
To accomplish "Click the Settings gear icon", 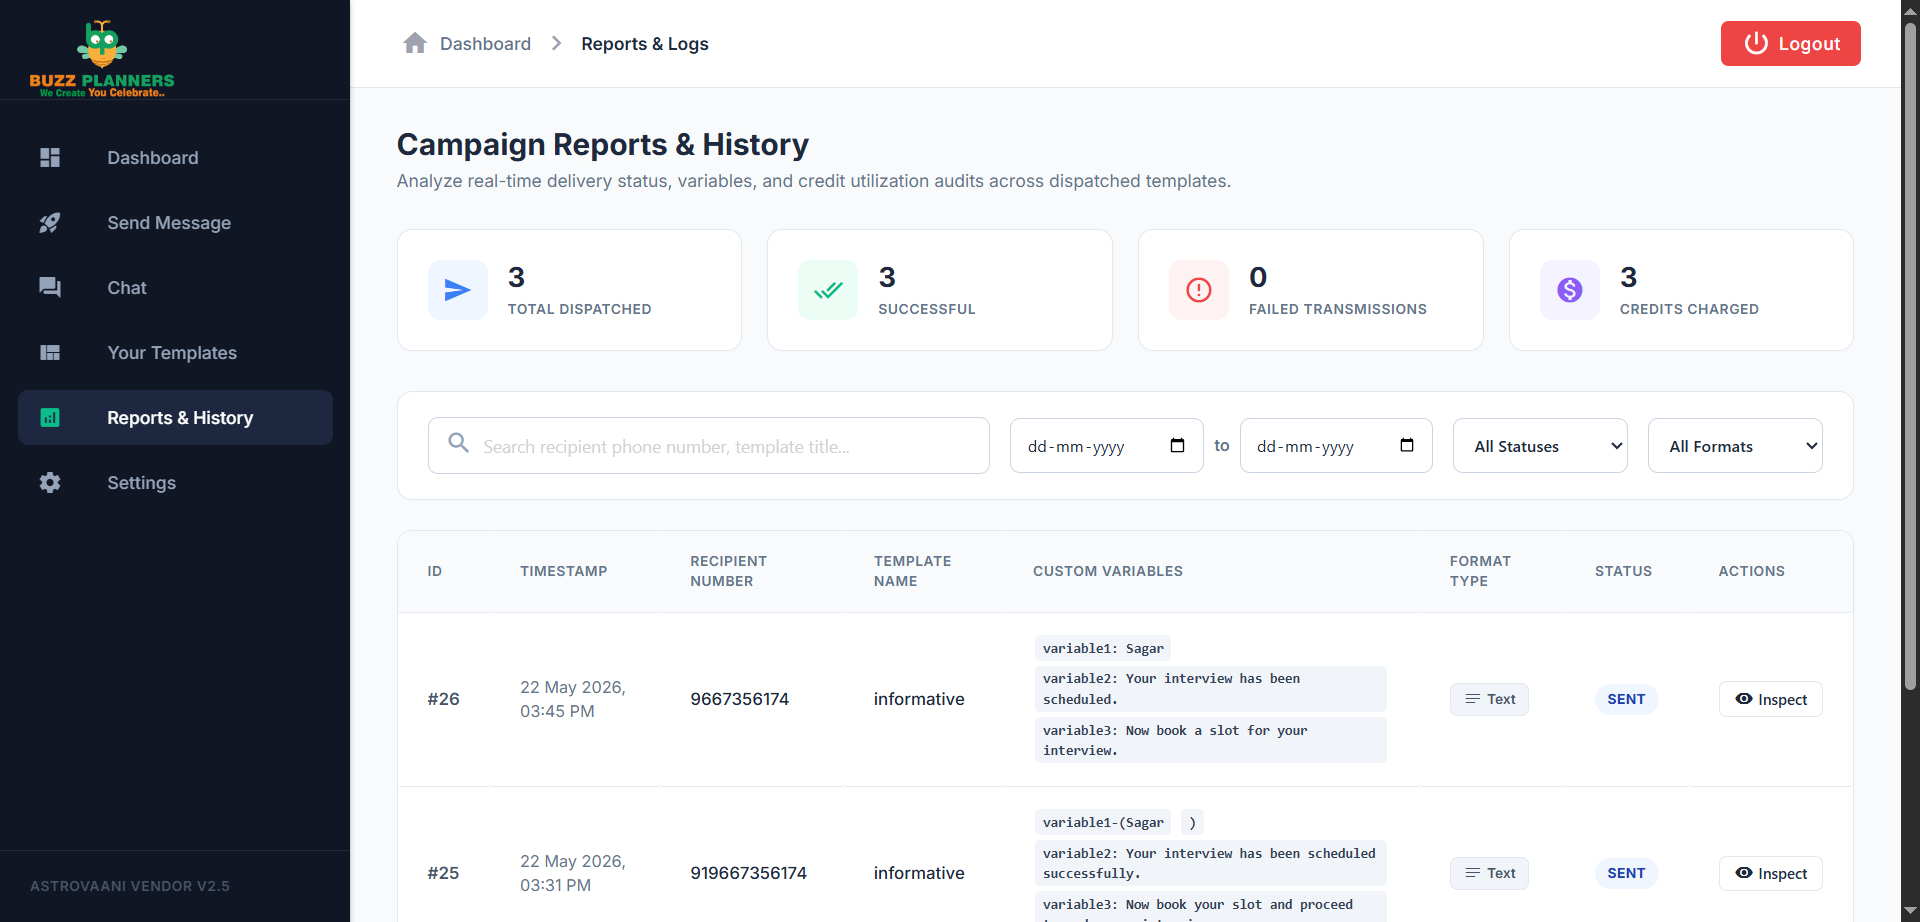I will coord(50,483).
